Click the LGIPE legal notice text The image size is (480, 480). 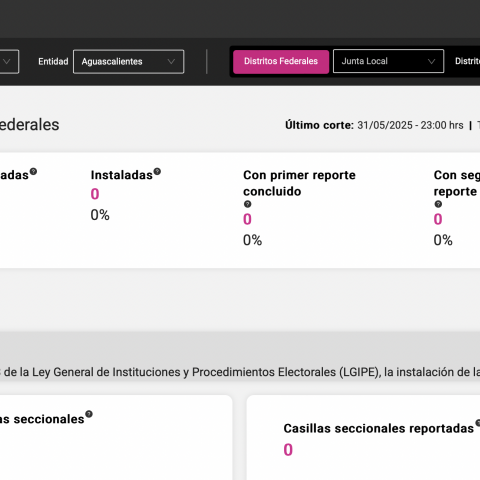tap(240, 372)
